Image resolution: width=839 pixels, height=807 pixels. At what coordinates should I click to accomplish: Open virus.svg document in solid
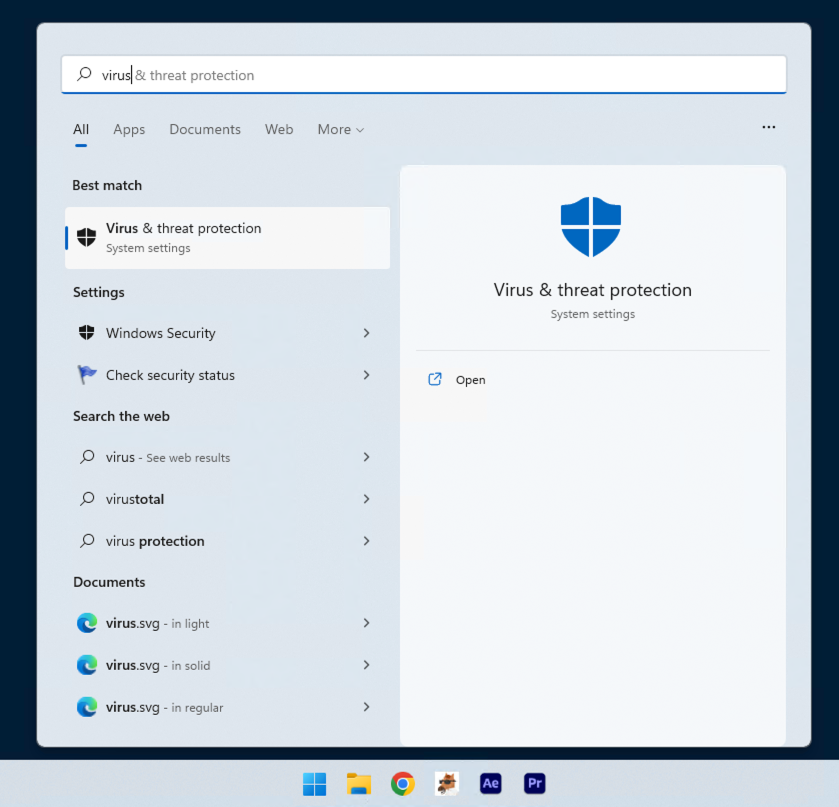point(227,665)
